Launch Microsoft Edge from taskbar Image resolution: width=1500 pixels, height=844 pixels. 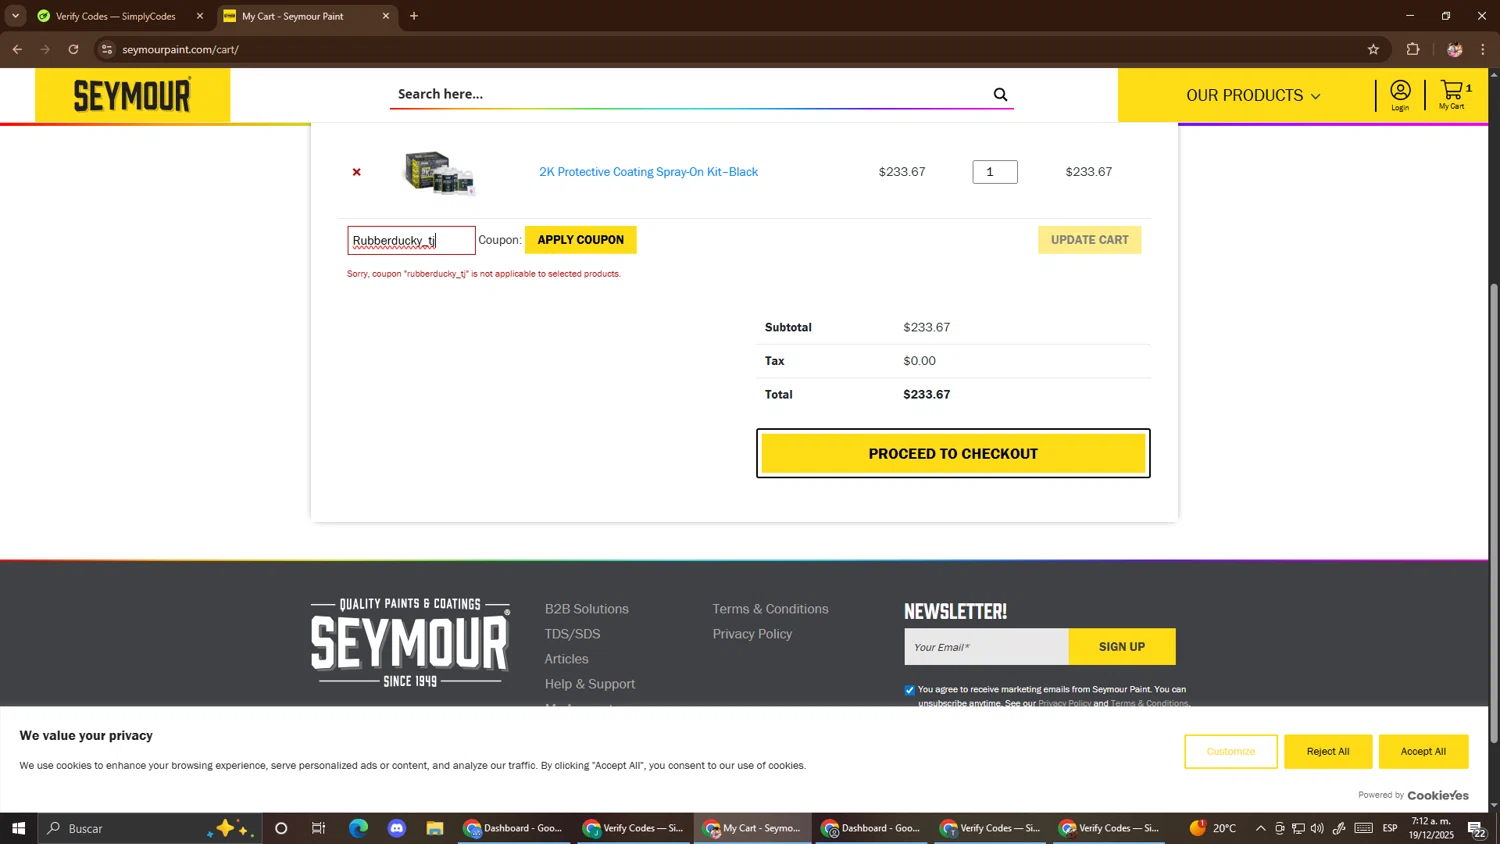(358, 828)
